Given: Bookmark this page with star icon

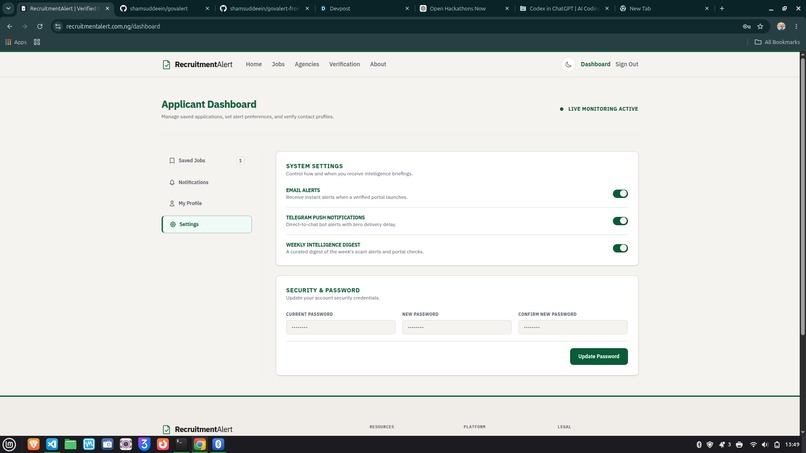Looking at the screenshot, I should pyautogui.click(x=760, y=26).
